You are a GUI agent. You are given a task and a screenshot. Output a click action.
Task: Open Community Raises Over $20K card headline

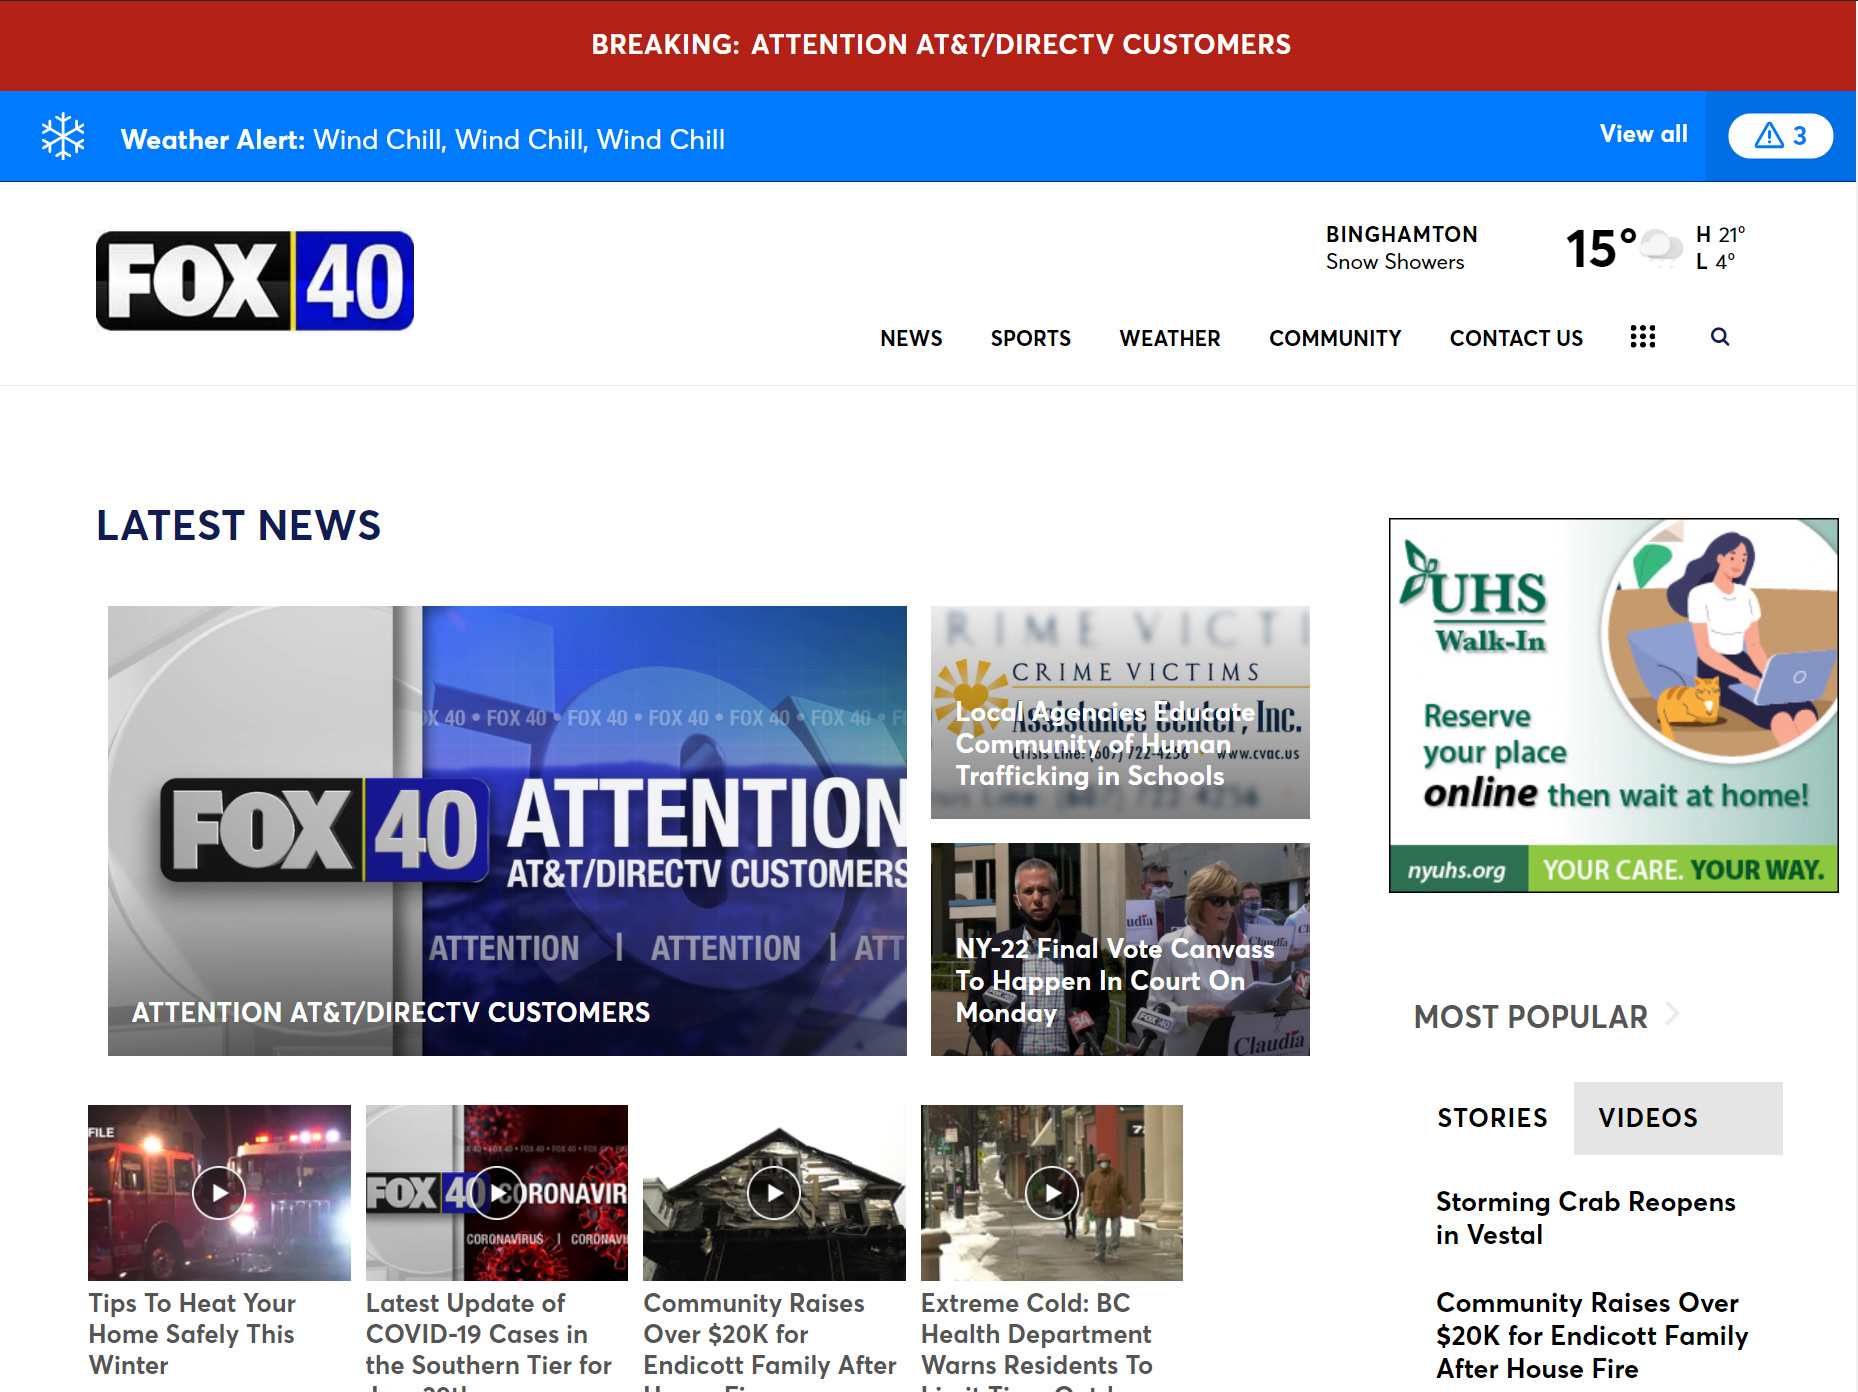[770, 1340]
